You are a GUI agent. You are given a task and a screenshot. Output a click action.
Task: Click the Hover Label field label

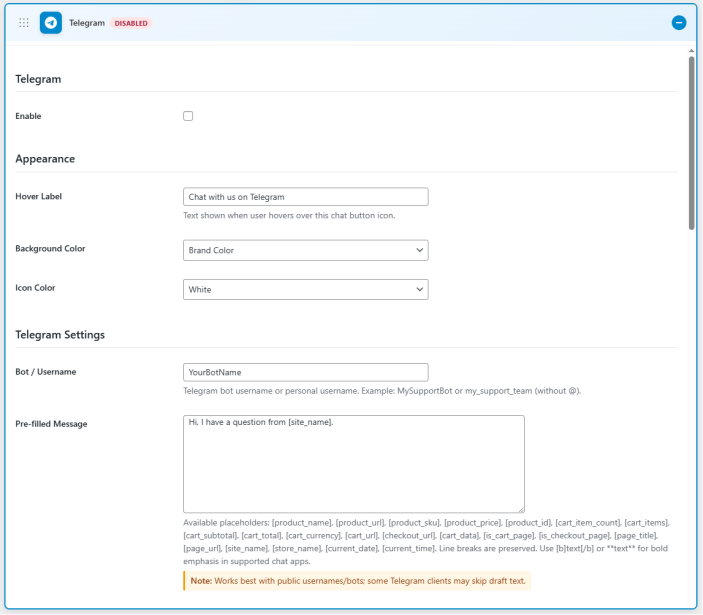(39, 196)
